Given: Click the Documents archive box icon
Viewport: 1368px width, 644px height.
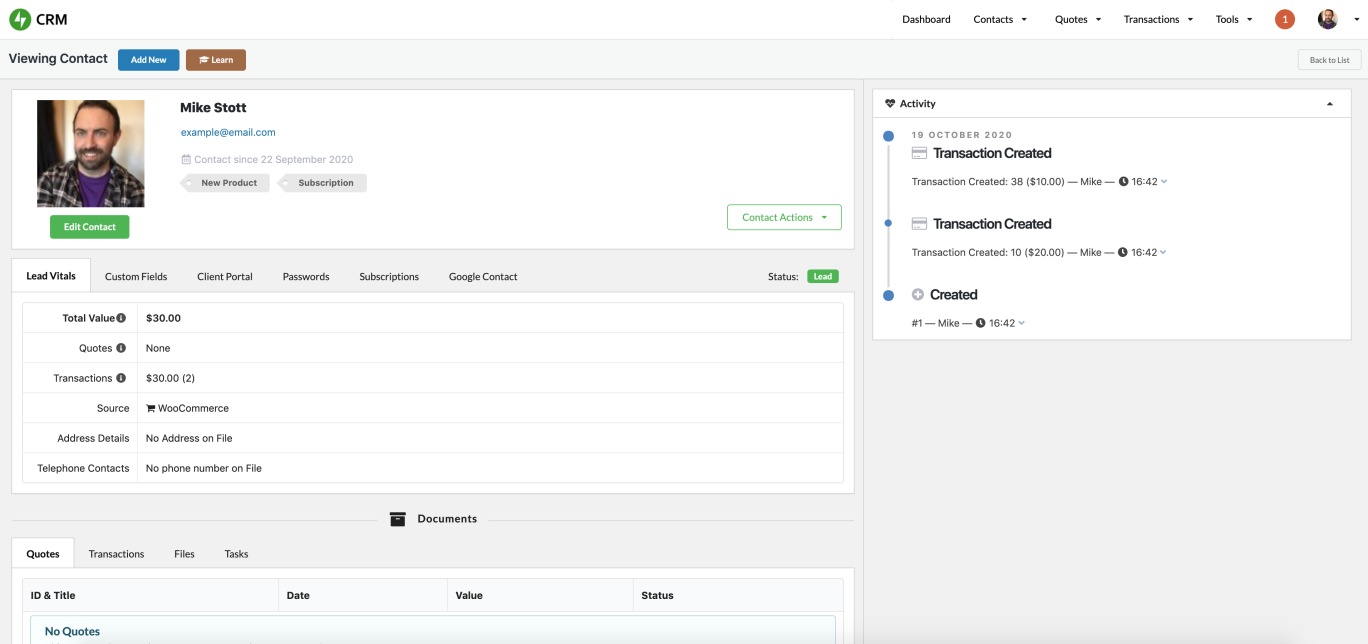Looking at the screenshot, I should click(x=398, y=519).
